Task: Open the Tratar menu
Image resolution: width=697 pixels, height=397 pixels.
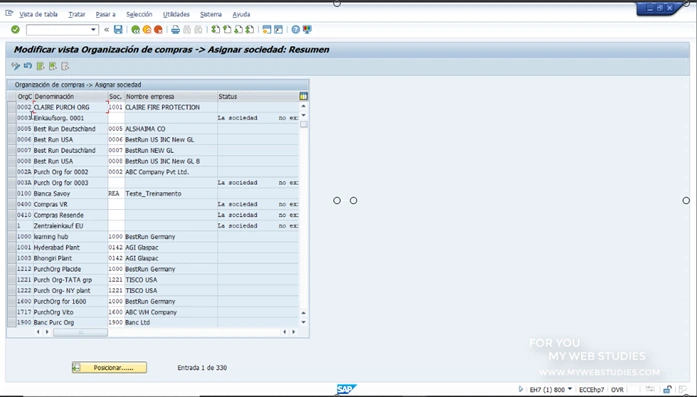Action: coord(76,14)
